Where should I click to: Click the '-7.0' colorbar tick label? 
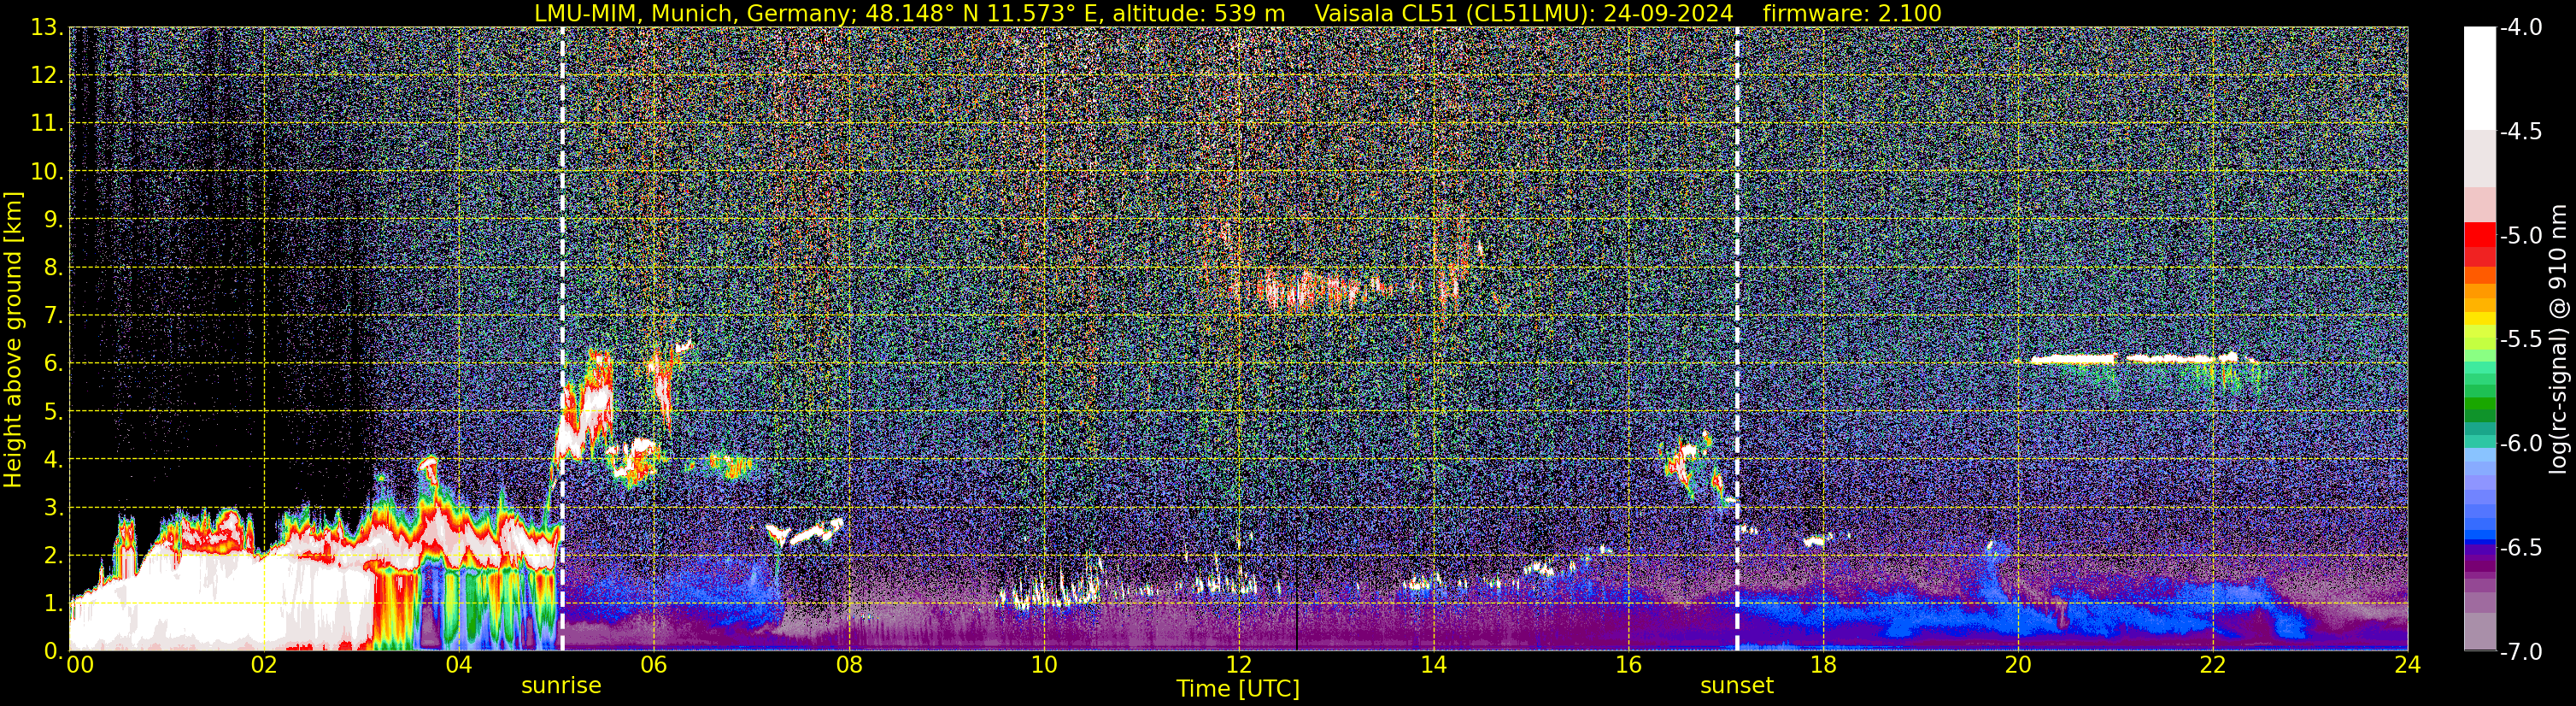tap(2521, 652)
